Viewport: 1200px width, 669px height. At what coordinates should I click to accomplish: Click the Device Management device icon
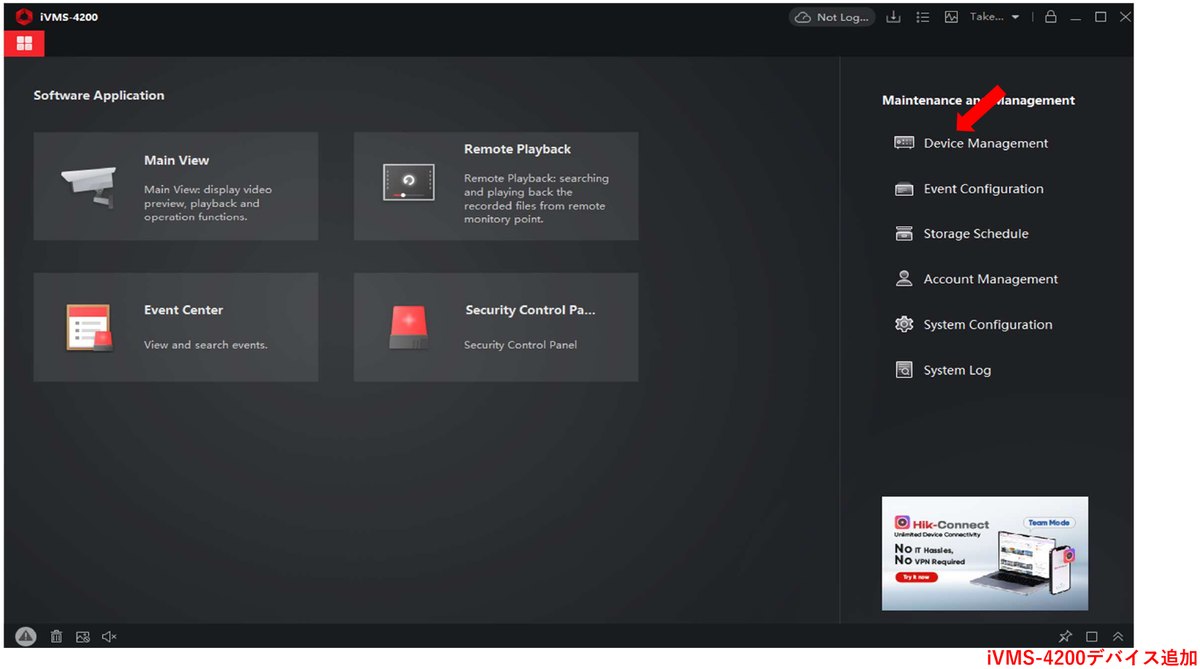pos(904,143)
